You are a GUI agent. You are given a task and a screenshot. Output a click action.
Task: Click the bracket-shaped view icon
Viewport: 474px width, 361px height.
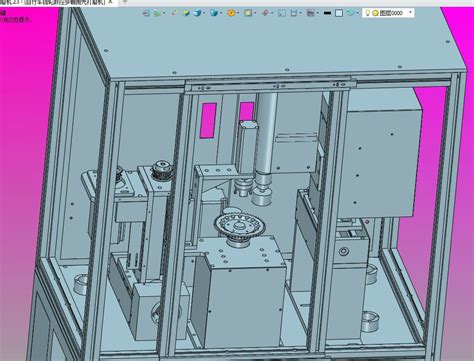(x=294, y=13)
